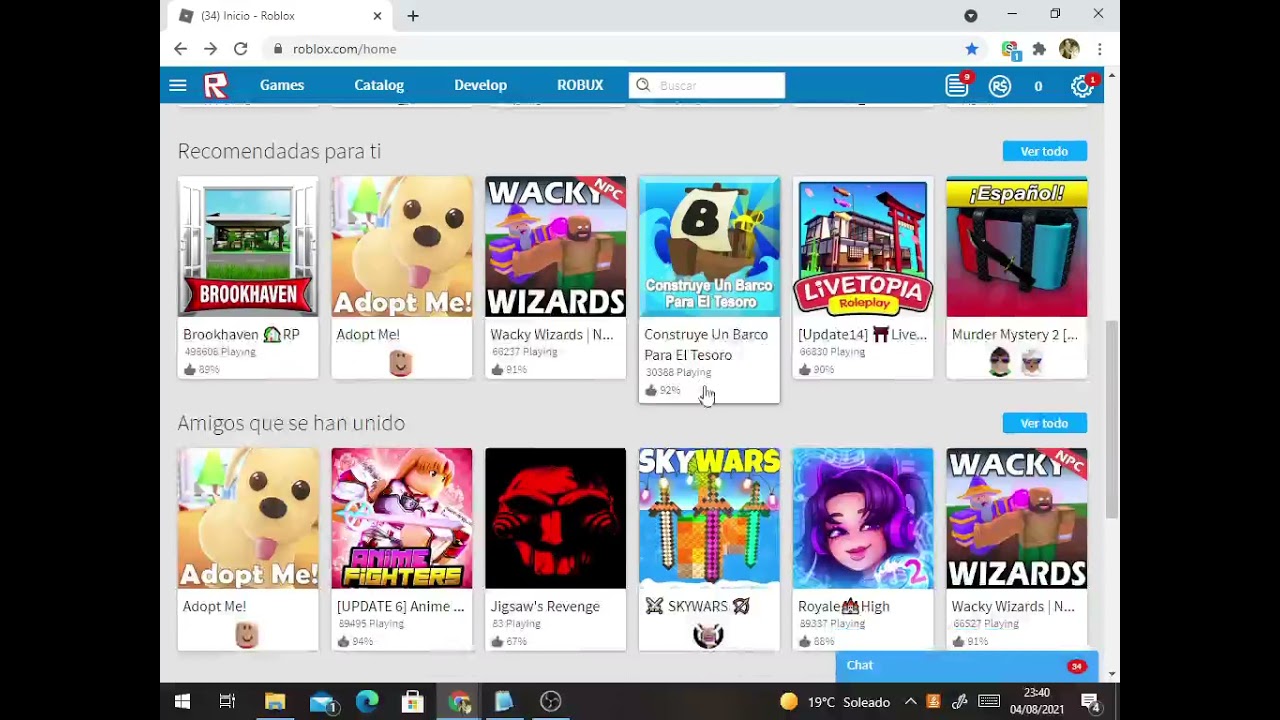Click the scrollbar up arrow

click(1112, 76)
